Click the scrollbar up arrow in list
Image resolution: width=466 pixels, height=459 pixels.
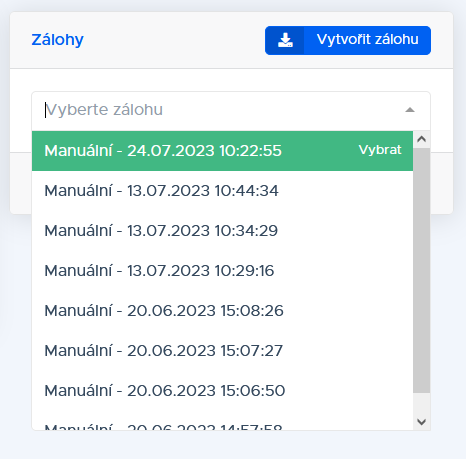pos(422,139)
